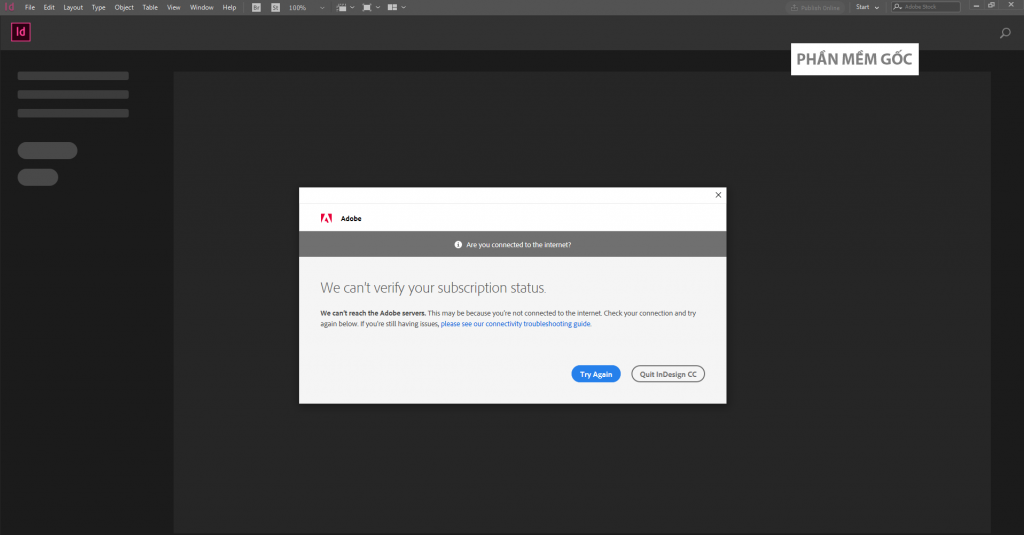The height and width of the screenshot is (535, 1024).
Task: Click the InDesign app icon in the menu bar
Action: (9, 7)
